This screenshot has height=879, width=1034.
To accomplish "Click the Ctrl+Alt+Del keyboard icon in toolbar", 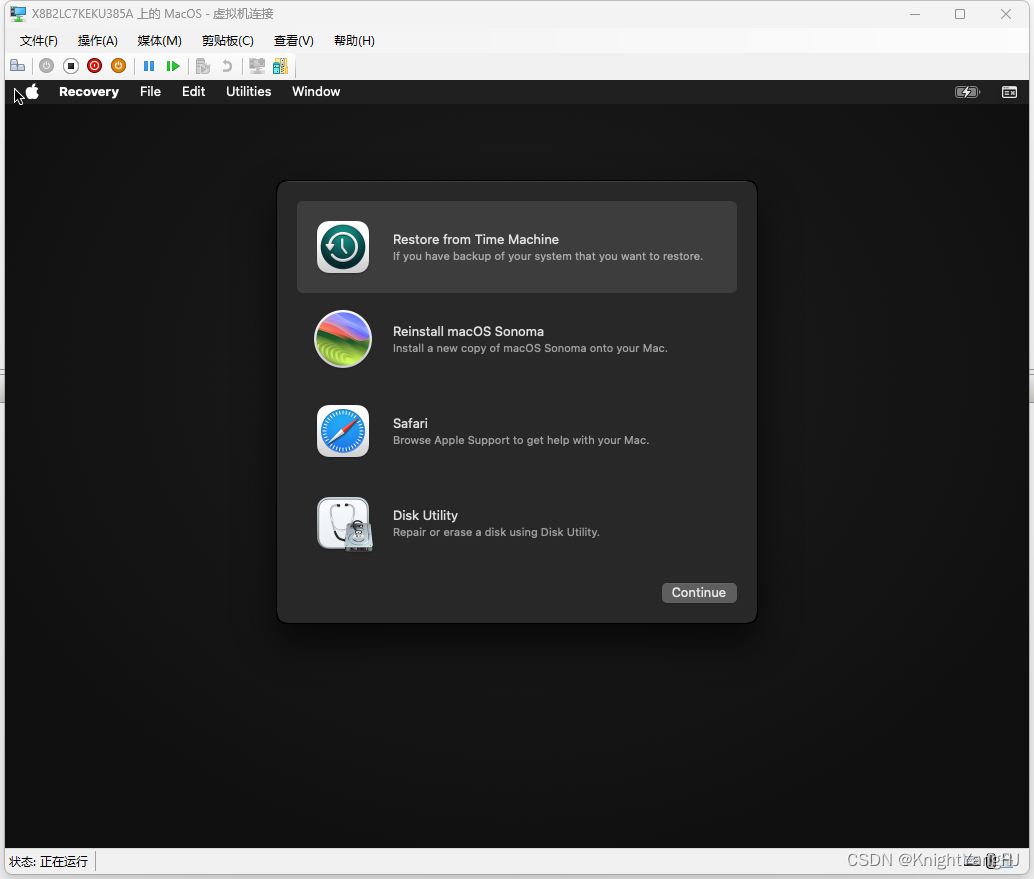I will coord(18,66).
